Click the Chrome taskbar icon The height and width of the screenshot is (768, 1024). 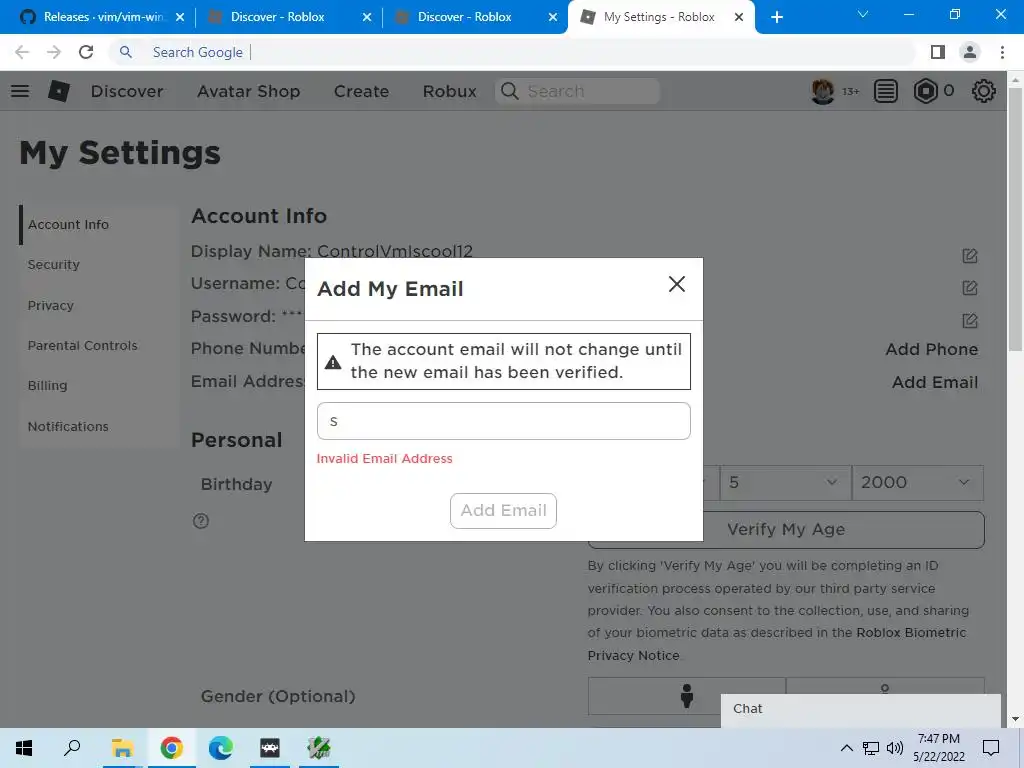tap(171, 748)
